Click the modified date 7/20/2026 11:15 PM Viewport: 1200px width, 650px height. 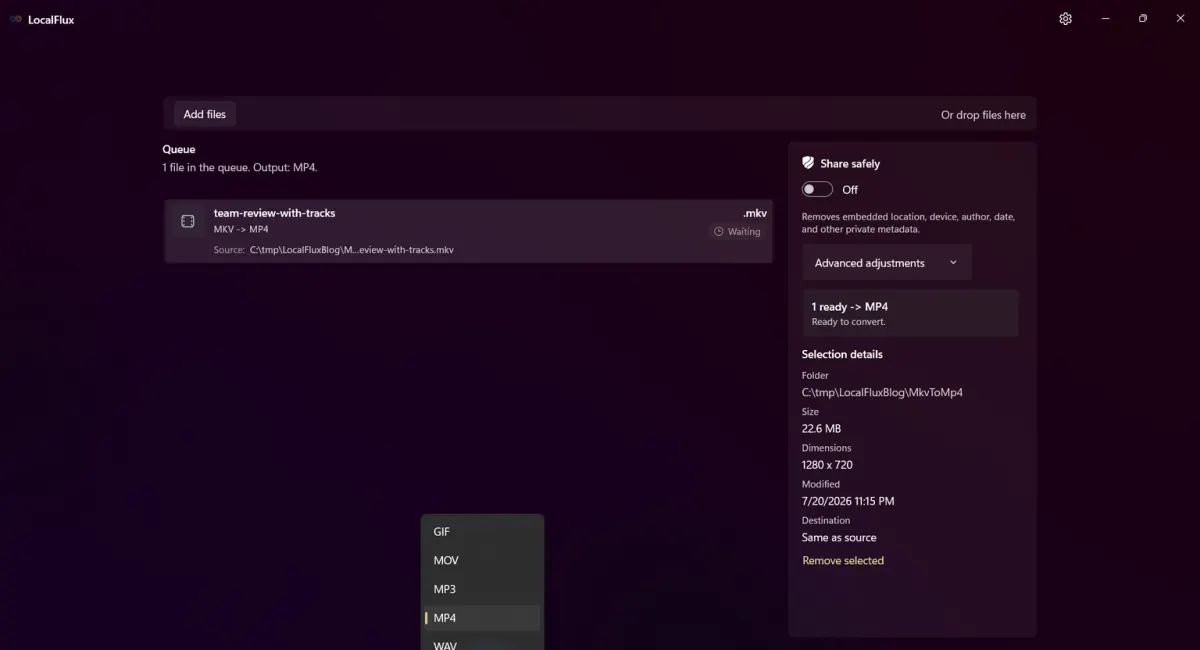point(848,501)
